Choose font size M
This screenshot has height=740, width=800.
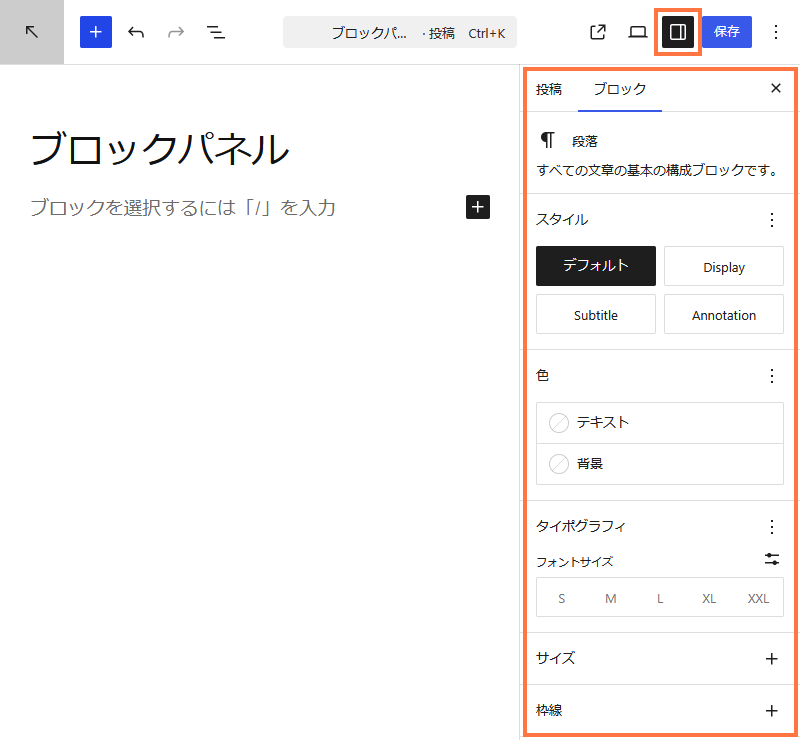tap(610, 598)
